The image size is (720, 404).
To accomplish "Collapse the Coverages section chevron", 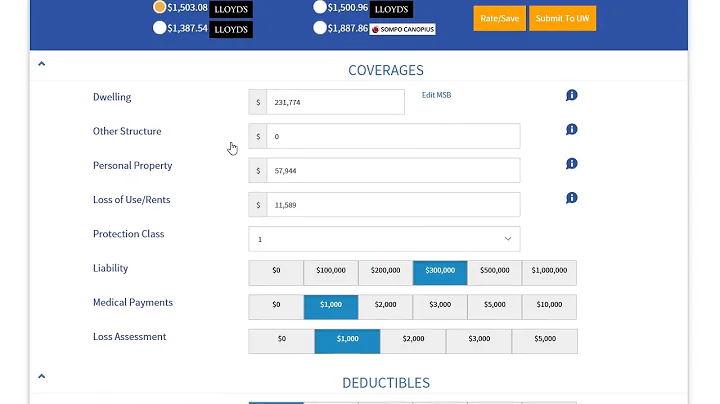I will [x=41, y=64].
